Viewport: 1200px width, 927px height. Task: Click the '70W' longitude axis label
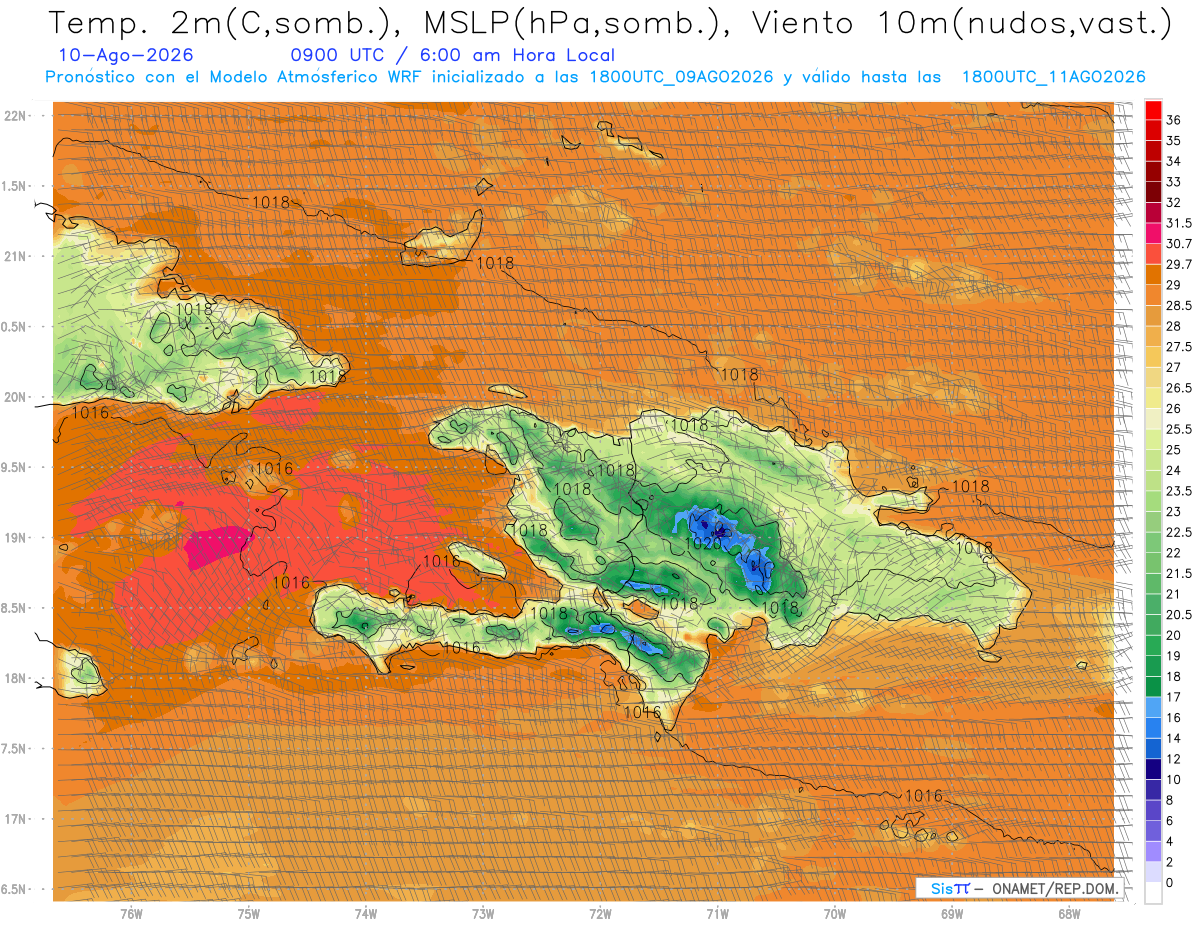(834, 913)
